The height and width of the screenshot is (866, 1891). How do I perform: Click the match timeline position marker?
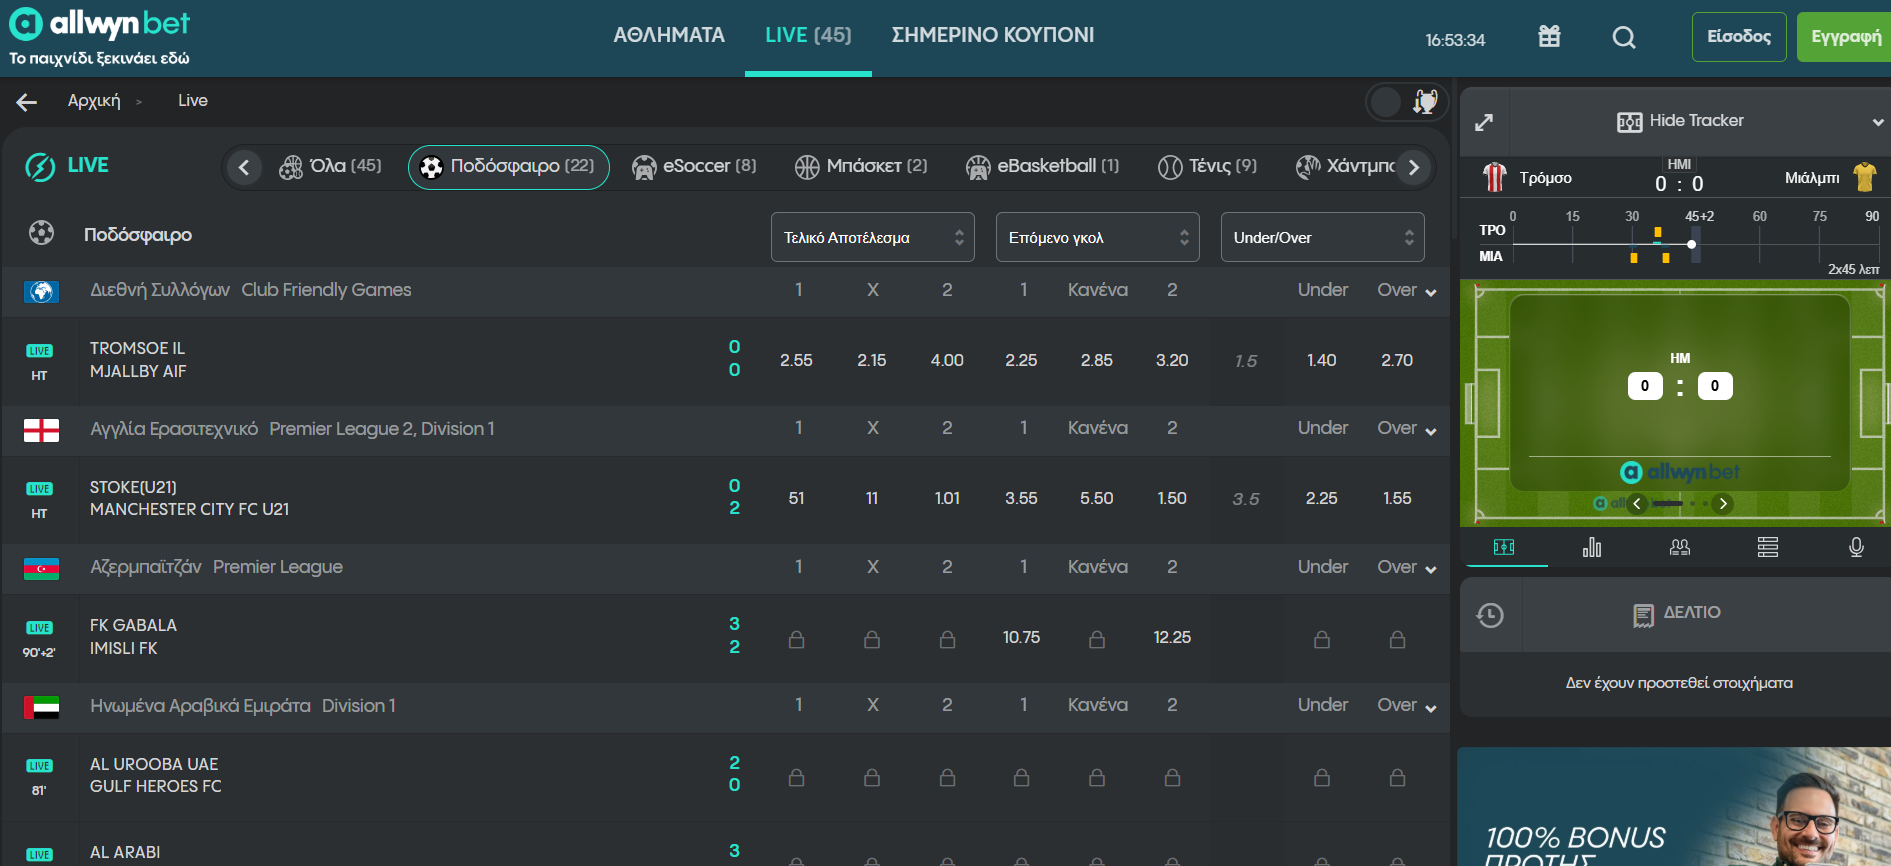click(1692, 244)
